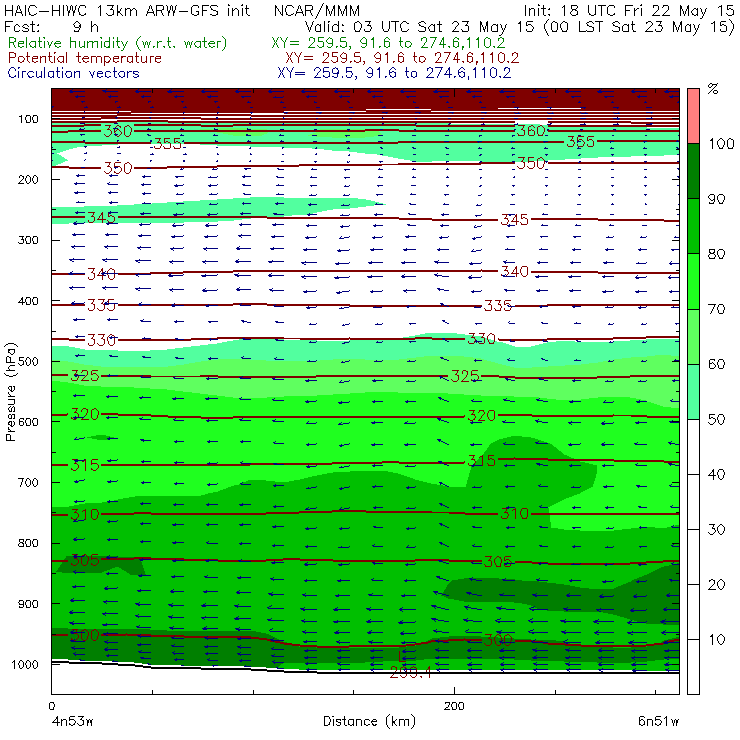Select the '500' pressure axis tick label
The image size is (740, 740).
(x=28, y=362)
